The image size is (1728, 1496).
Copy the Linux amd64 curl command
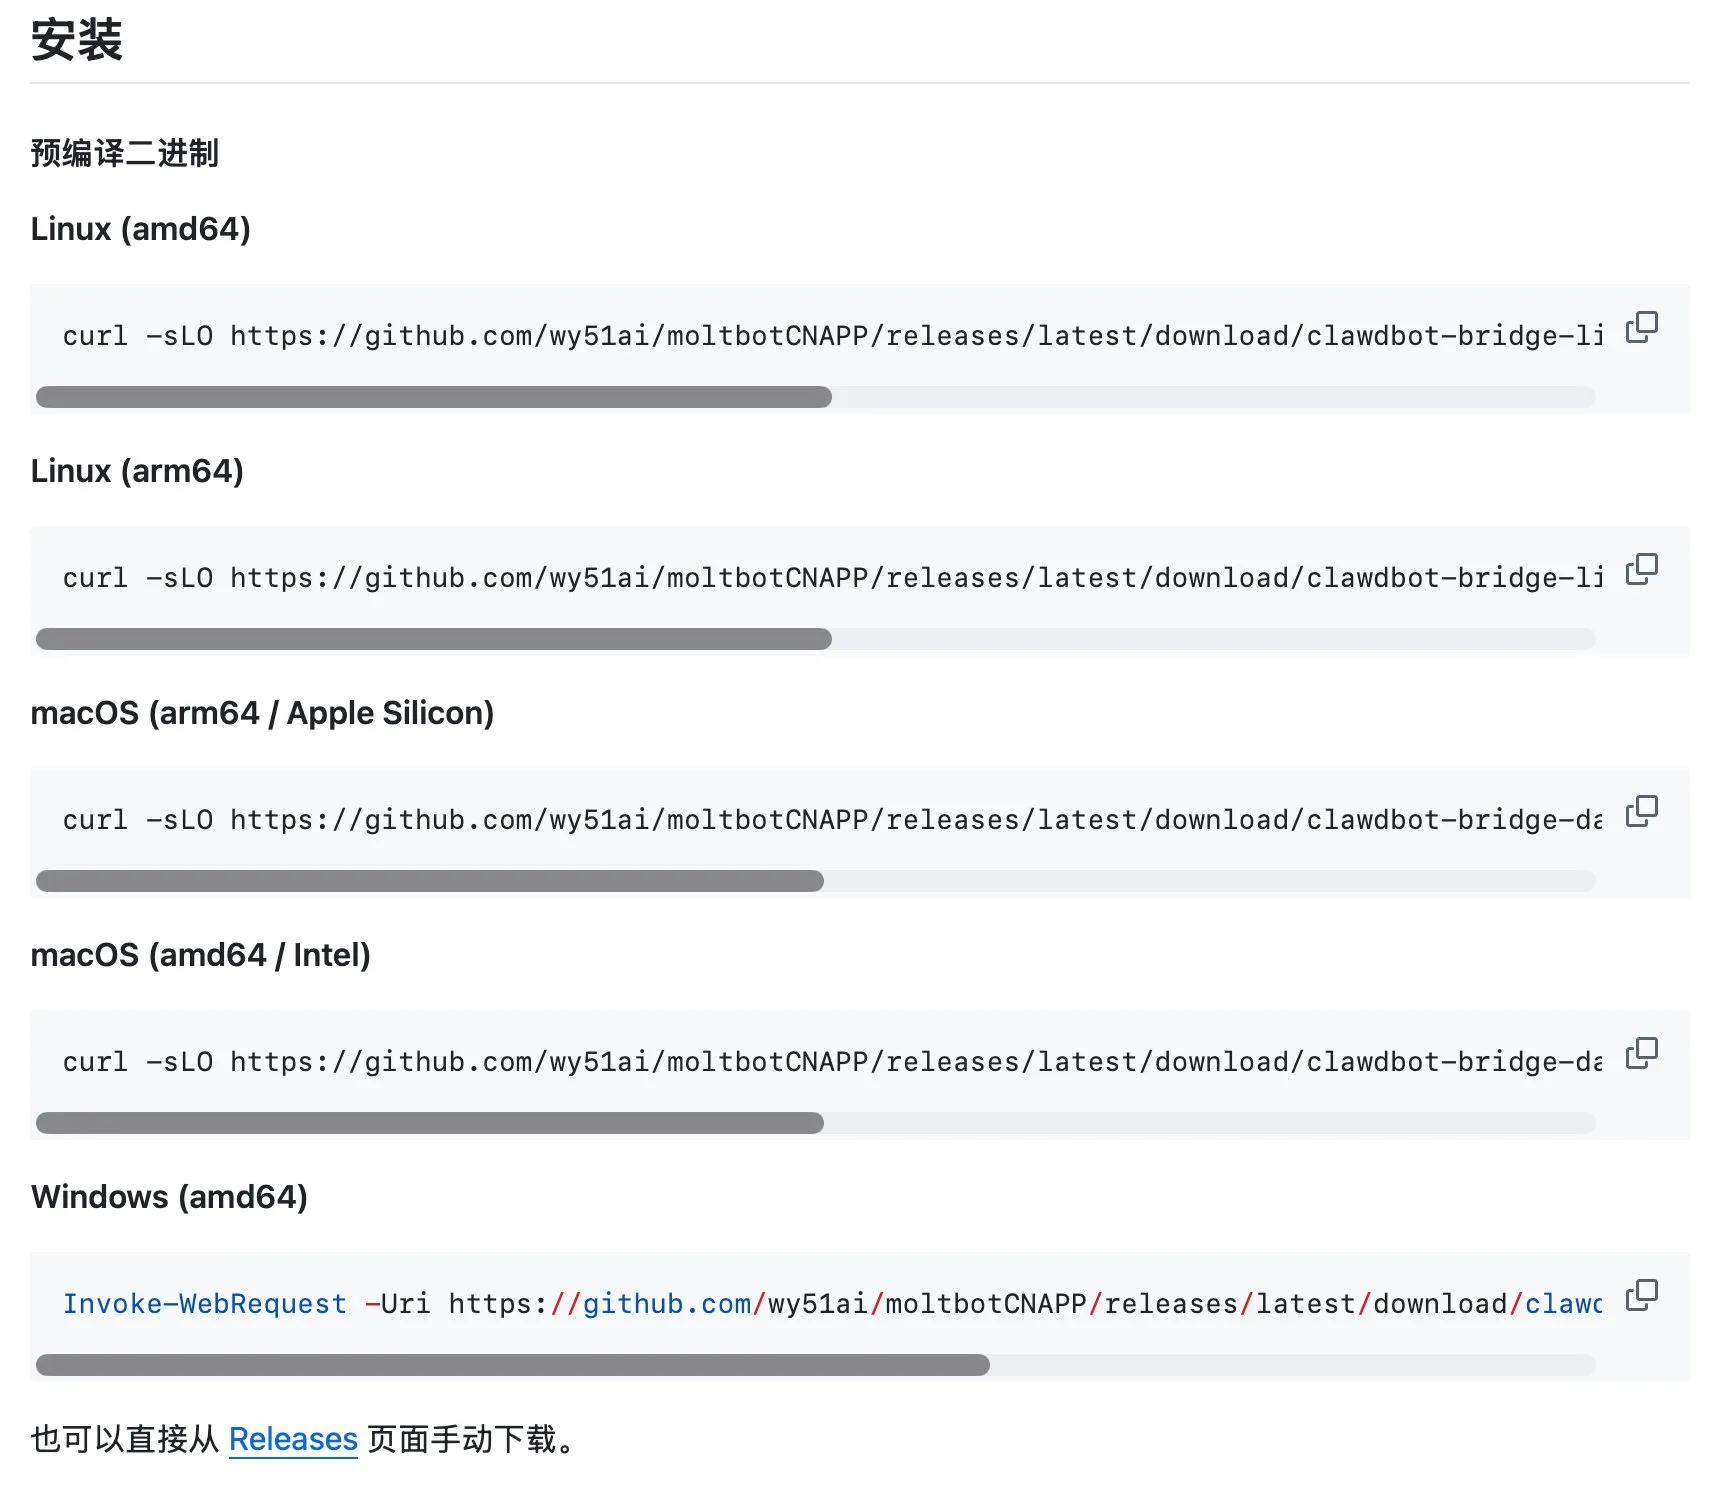[1642, 328]
